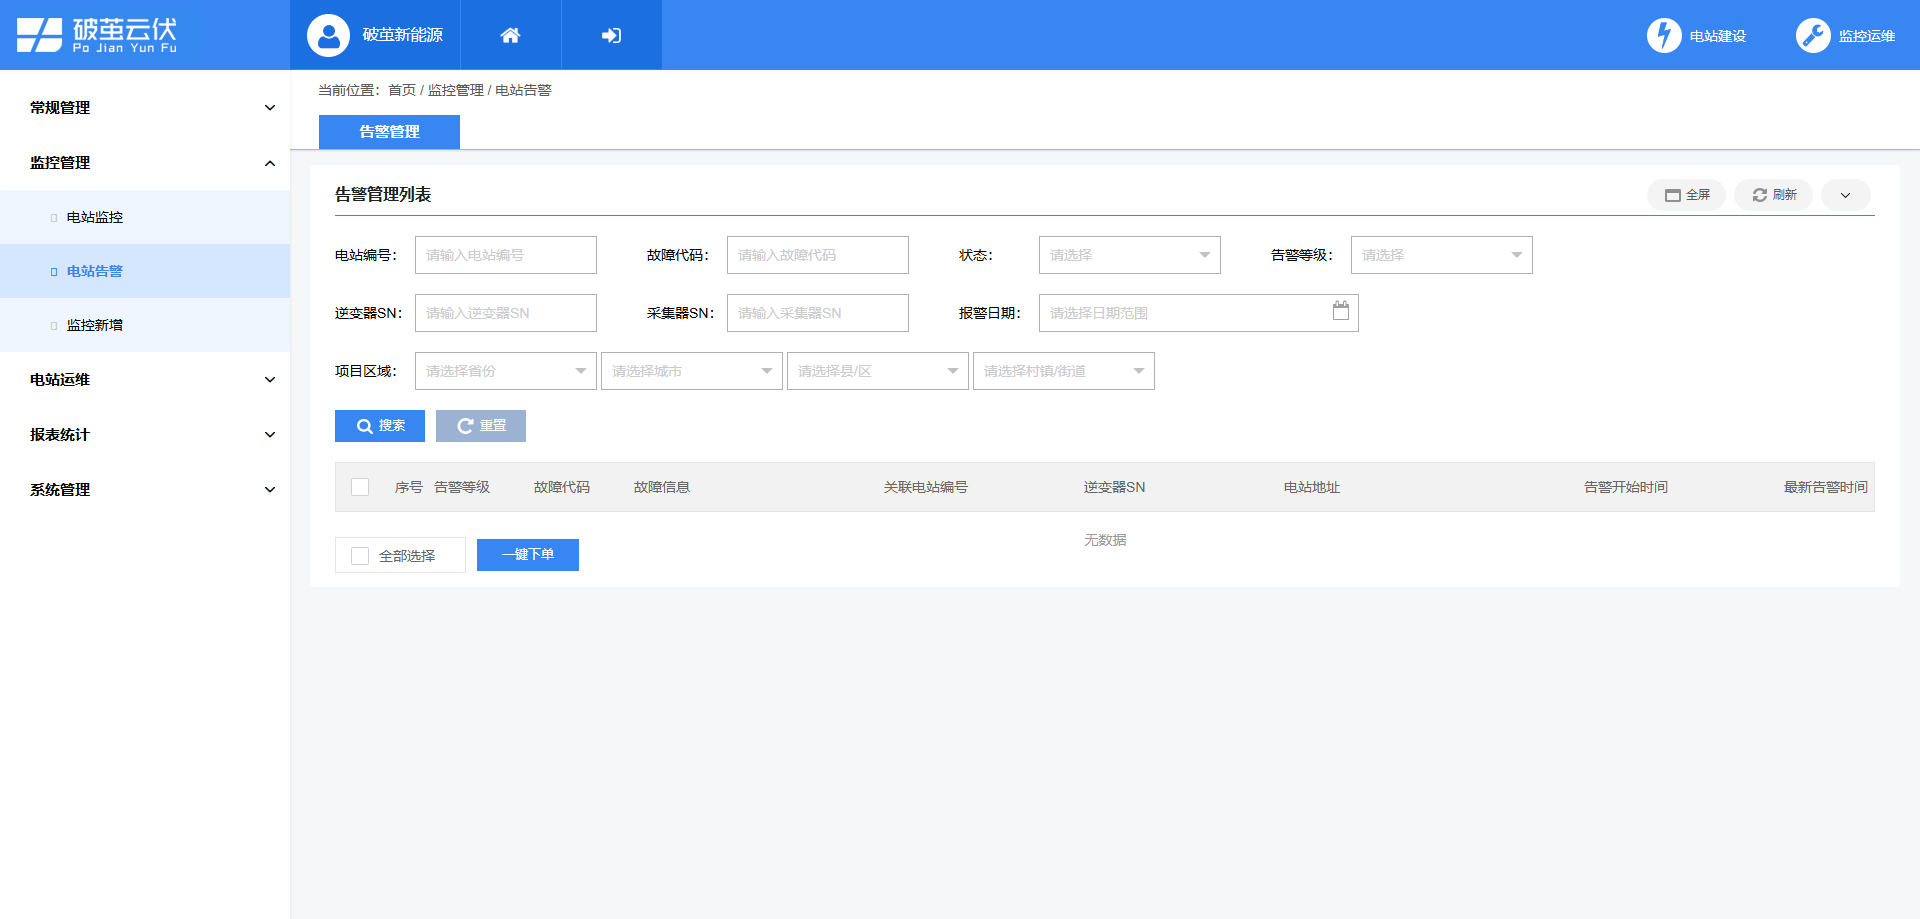The height and width of the screenshot is (919, 1920).
Task: Open 电站建设 via lightning icon
Action: coord(1664,35)
